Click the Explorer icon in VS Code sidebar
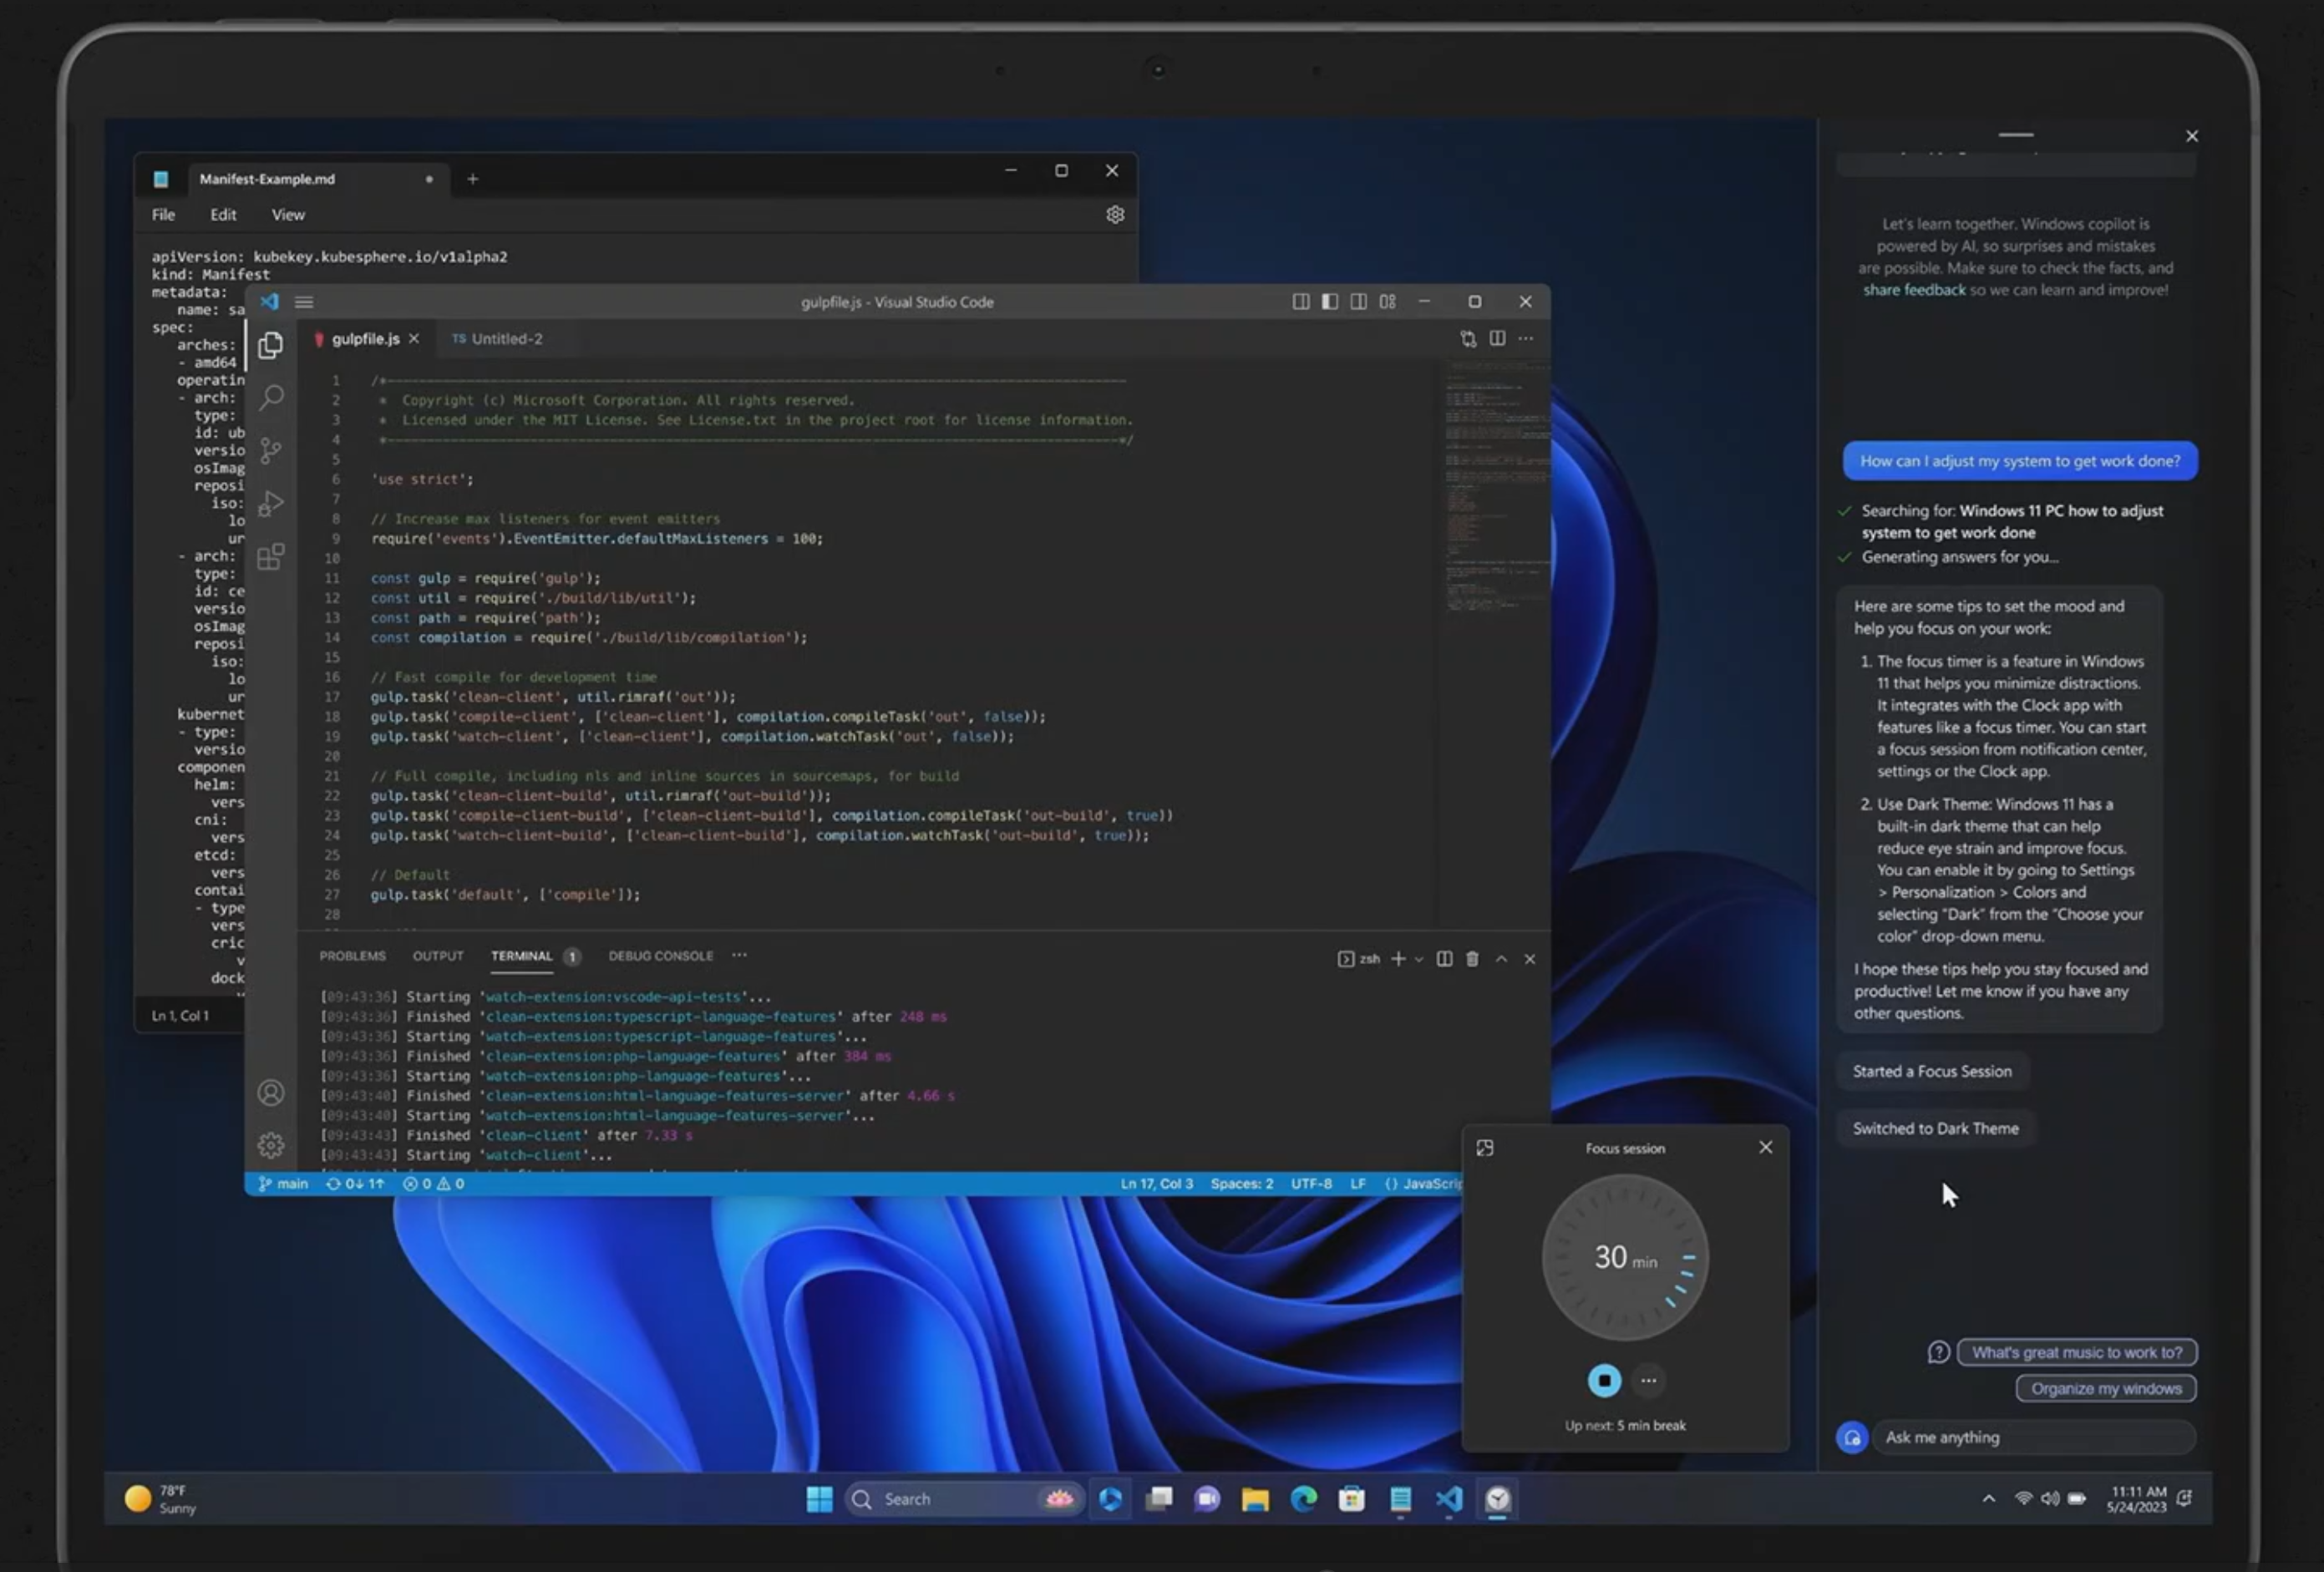 point(270,342)
